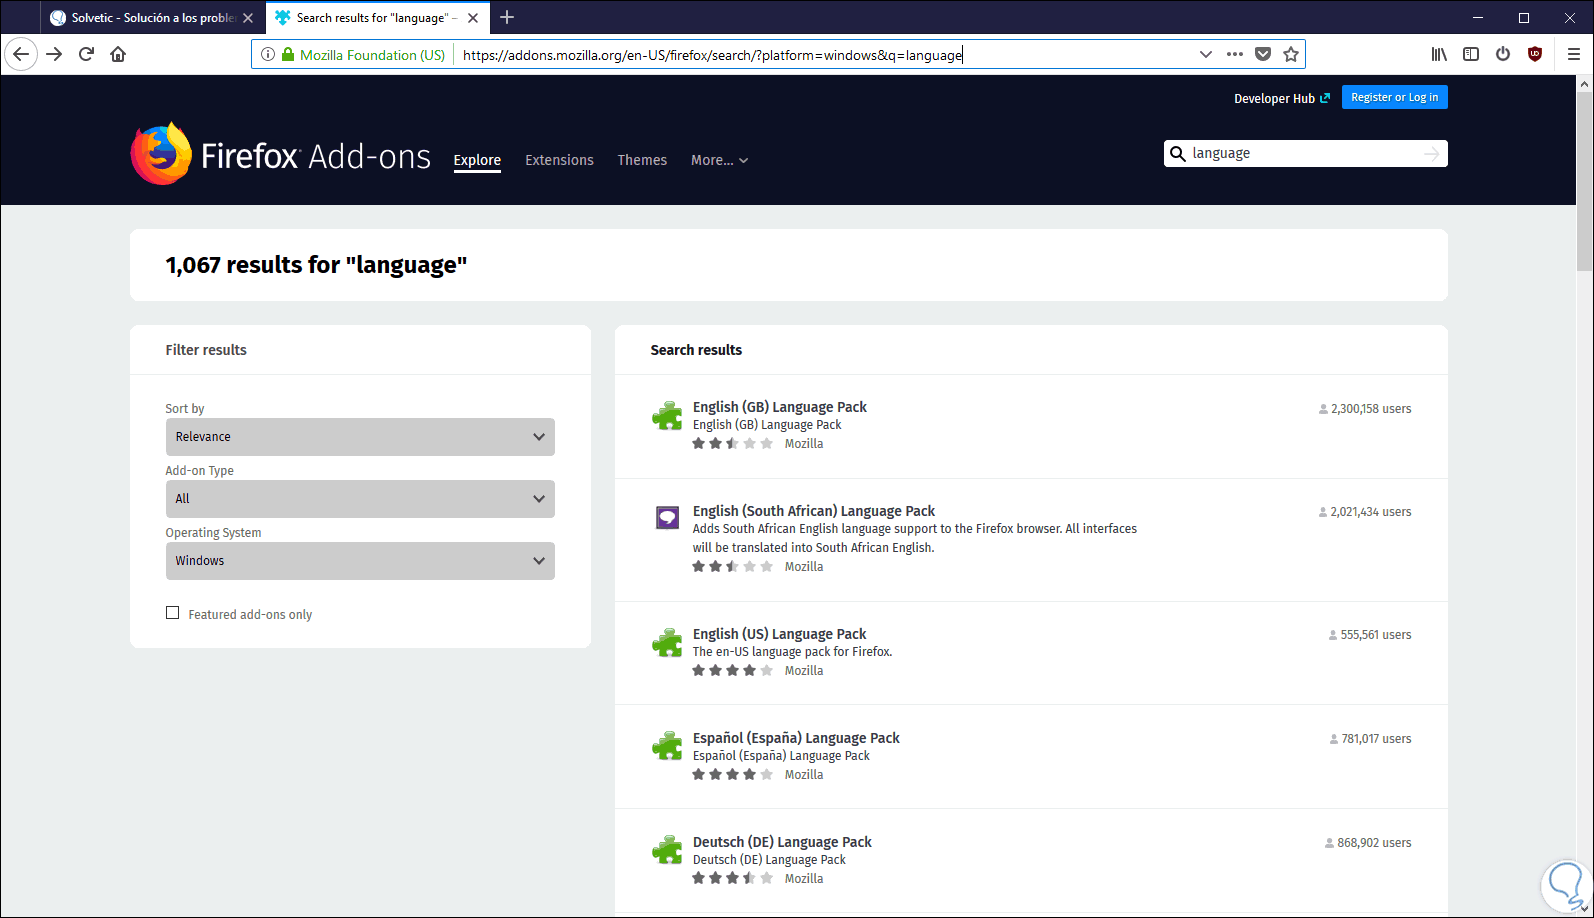
Task: Open the Firefox home page
Action: point(118,54)
